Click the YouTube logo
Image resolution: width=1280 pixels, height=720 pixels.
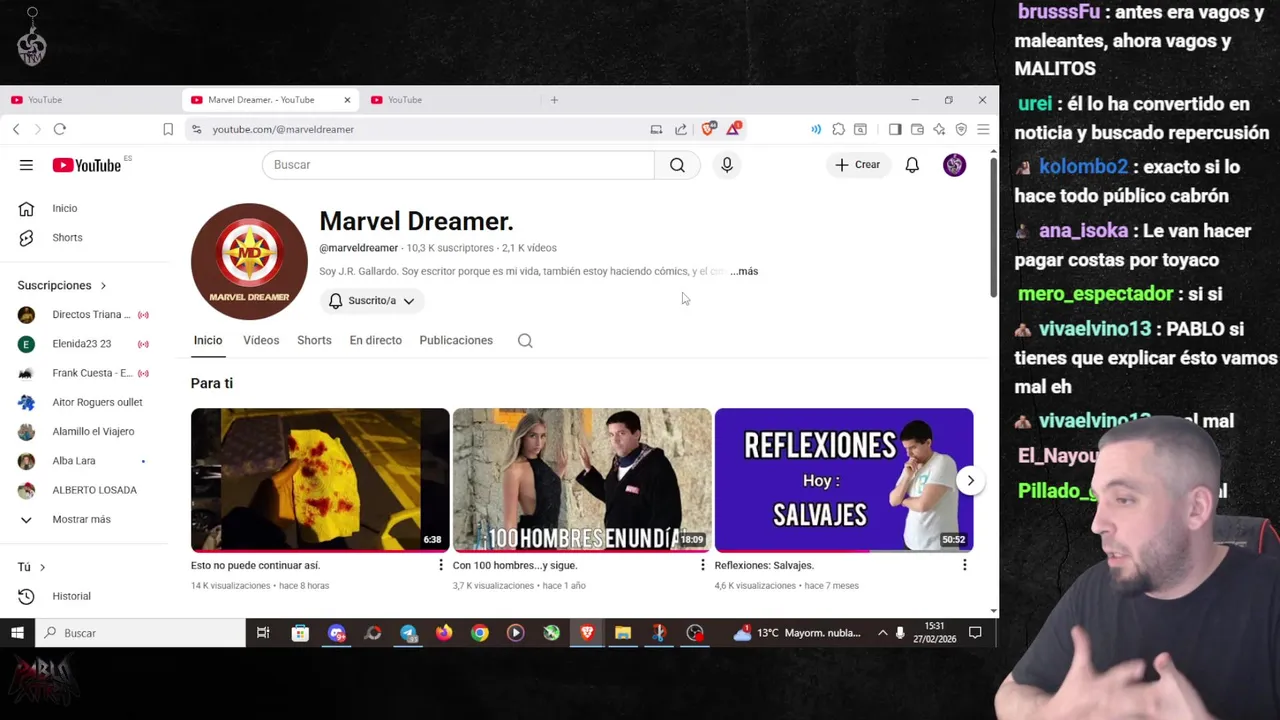(x=87, y=165)
